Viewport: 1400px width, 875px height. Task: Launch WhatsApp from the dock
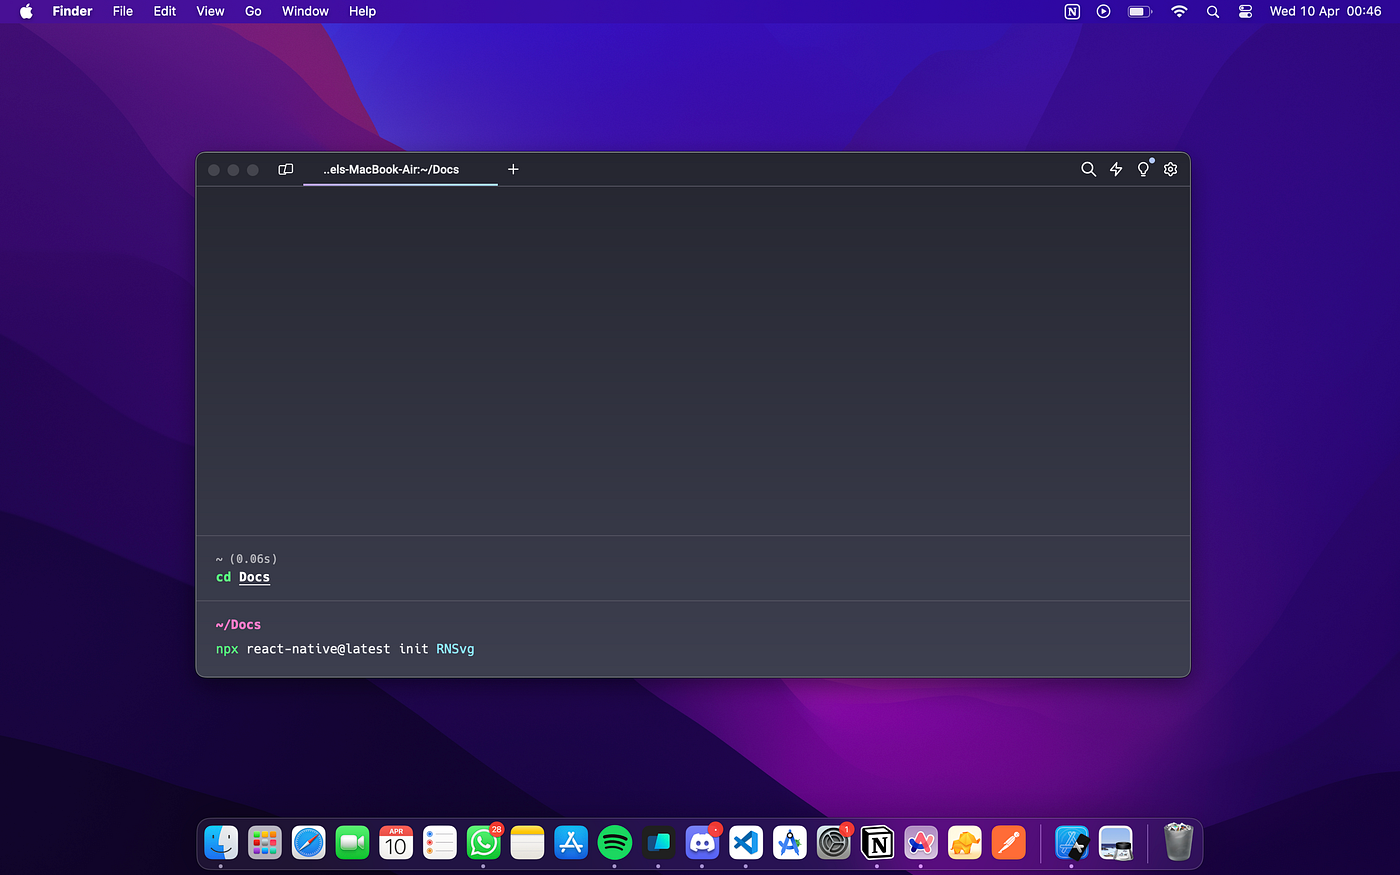[x=483, y=843]
